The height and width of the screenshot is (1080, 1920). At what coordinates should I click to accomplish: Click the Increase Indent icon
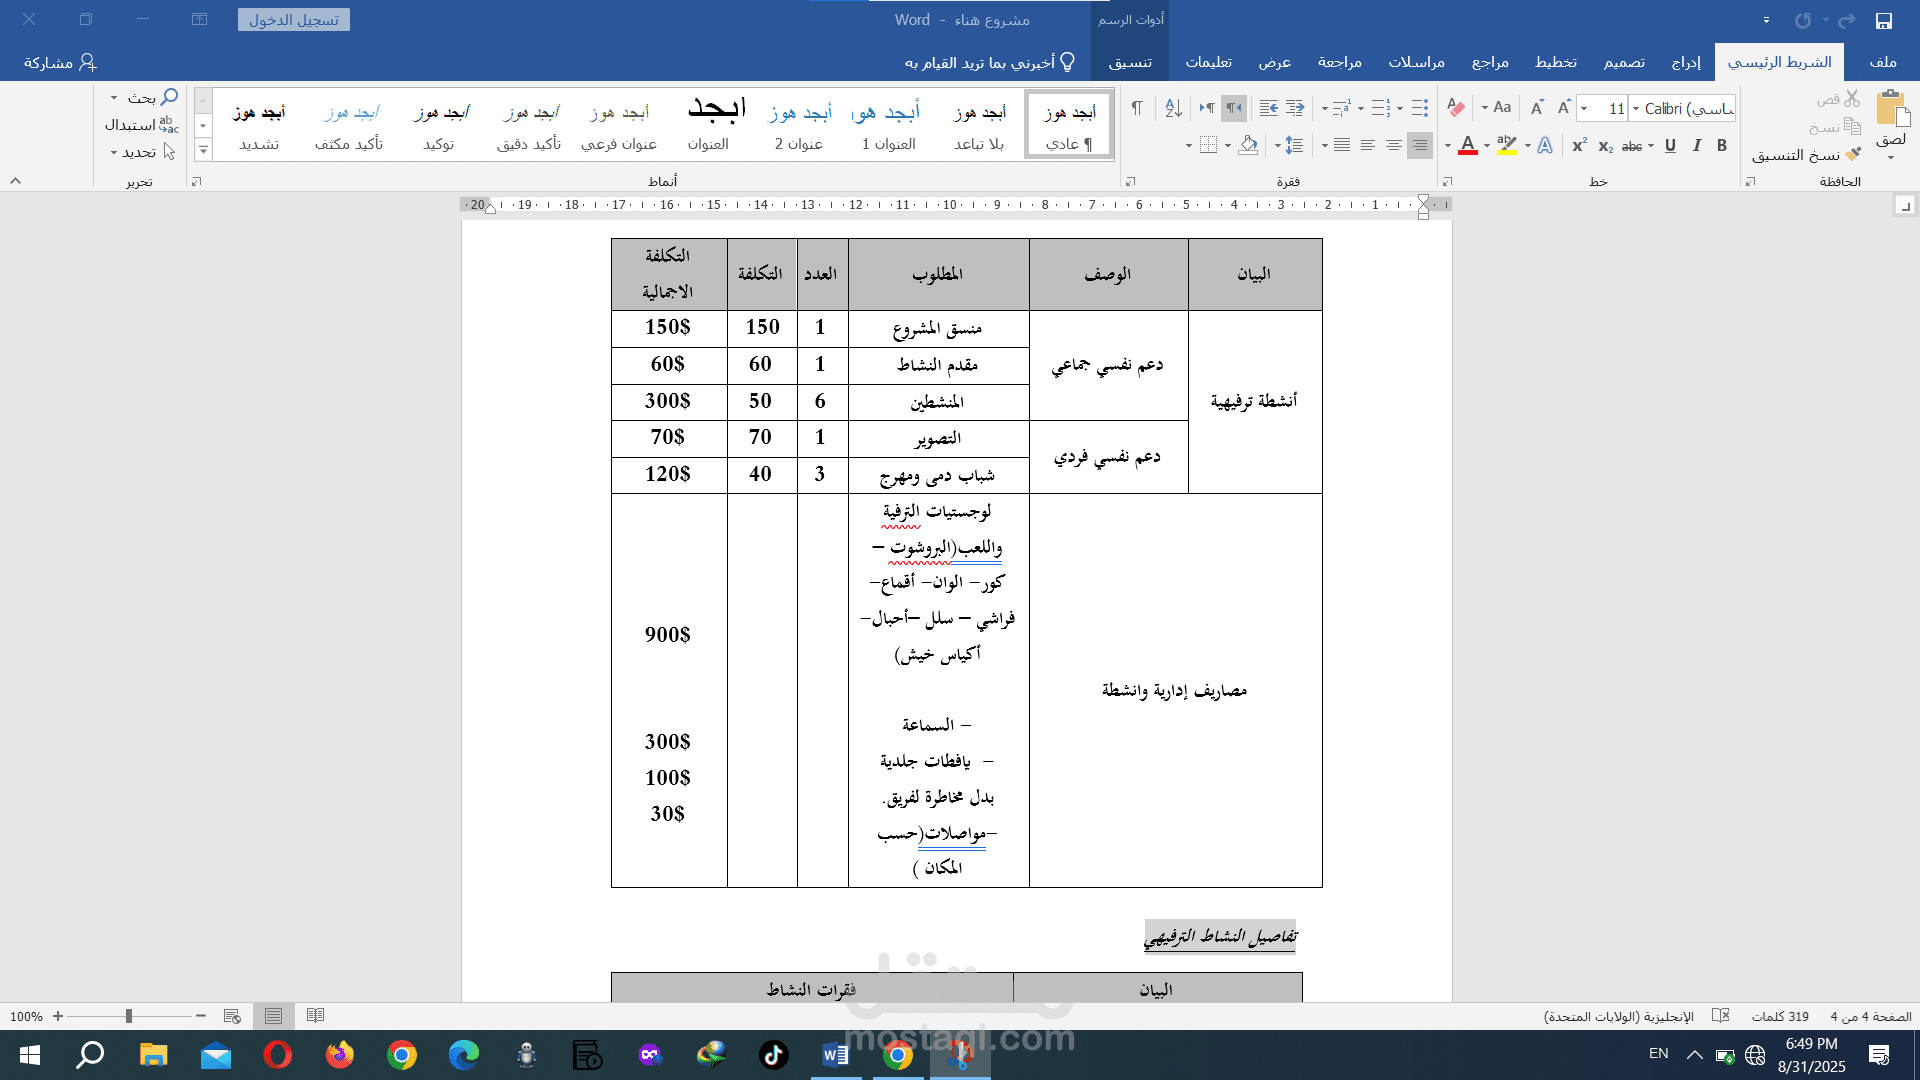coord(1269,108)
